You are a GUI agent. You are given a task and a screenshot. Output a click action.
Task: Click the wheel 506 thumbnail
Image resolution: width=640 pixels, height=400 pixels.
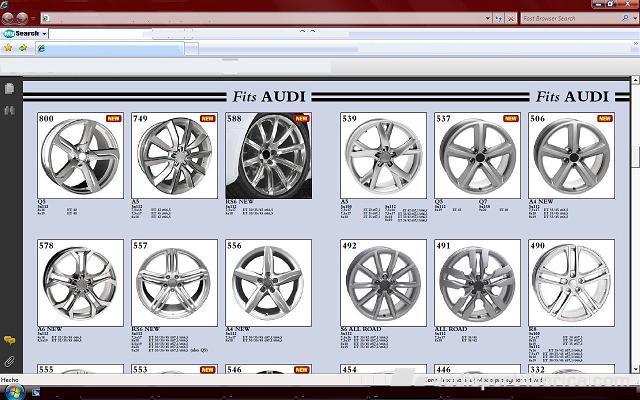click(x=571, y=156)
